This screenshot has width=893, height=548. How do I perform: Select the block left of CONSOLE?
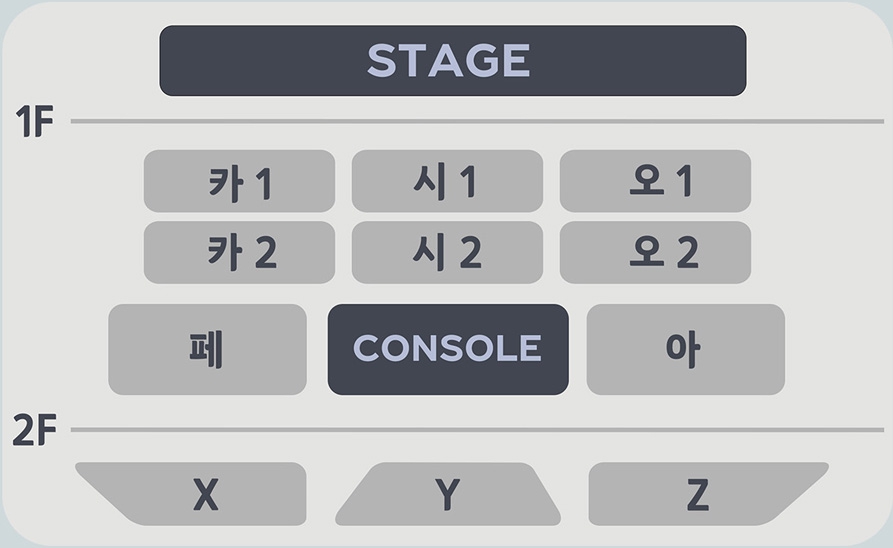(207, 349)
